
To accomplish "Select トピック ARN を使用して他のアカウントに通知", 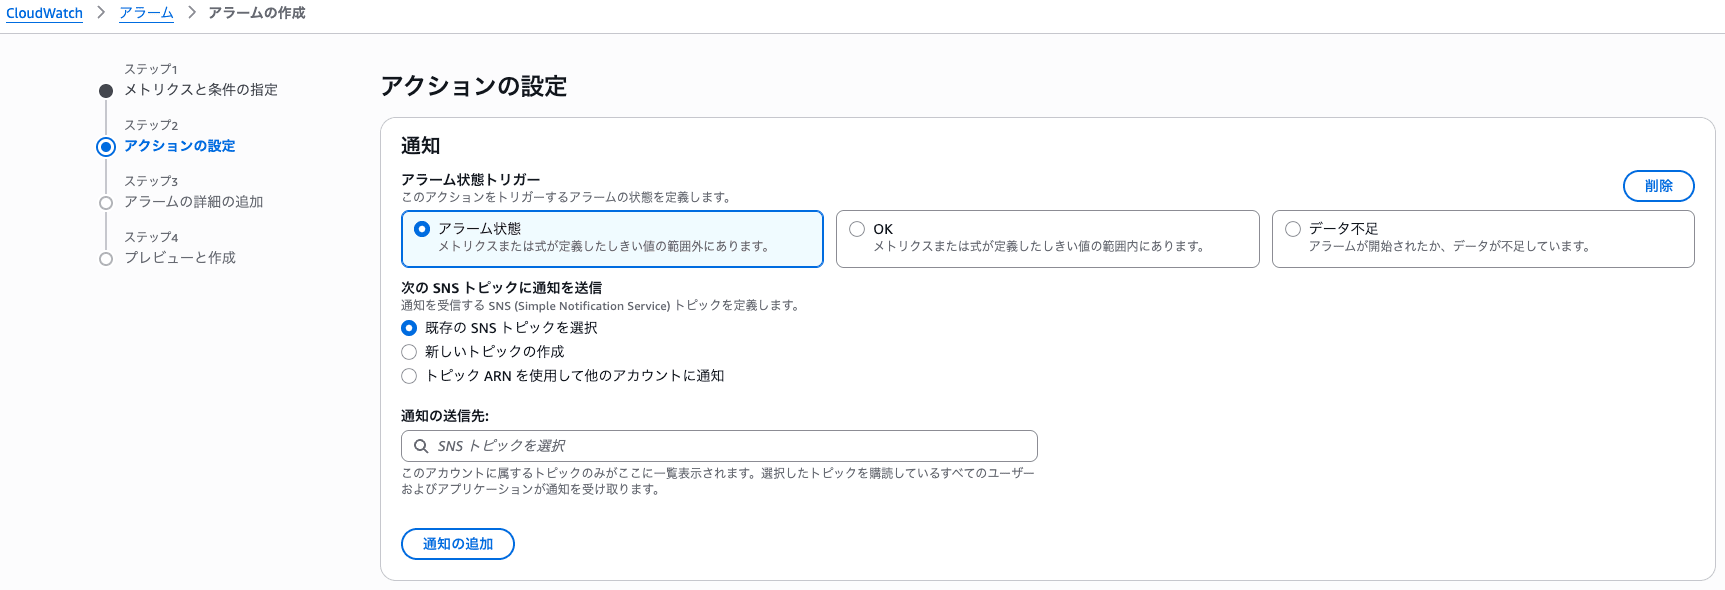I will [409, 376].
